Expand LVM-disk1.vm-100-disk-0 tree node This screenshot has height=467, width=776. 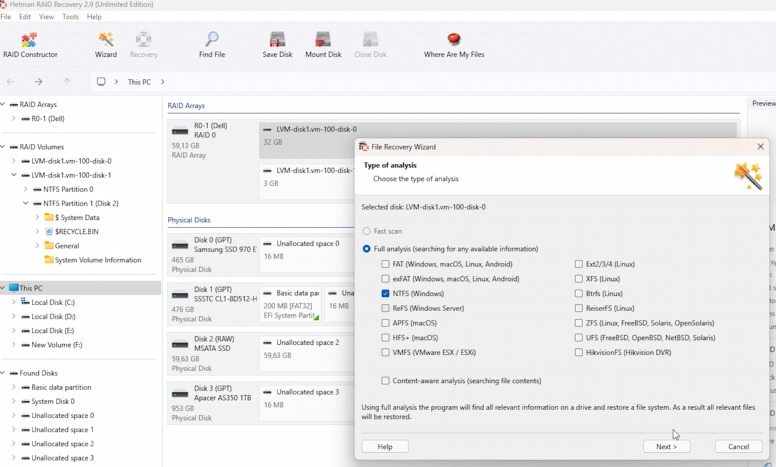click(14, 161)
